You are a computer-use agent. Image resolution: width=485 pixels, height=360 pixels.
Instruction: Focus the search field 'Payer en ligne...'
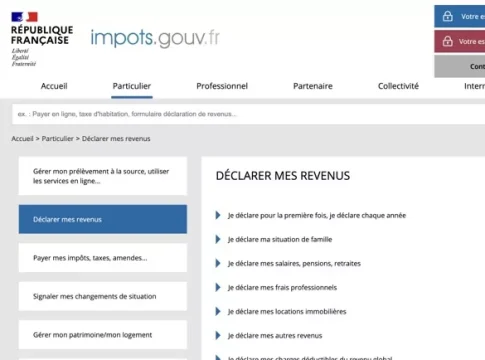249,114
